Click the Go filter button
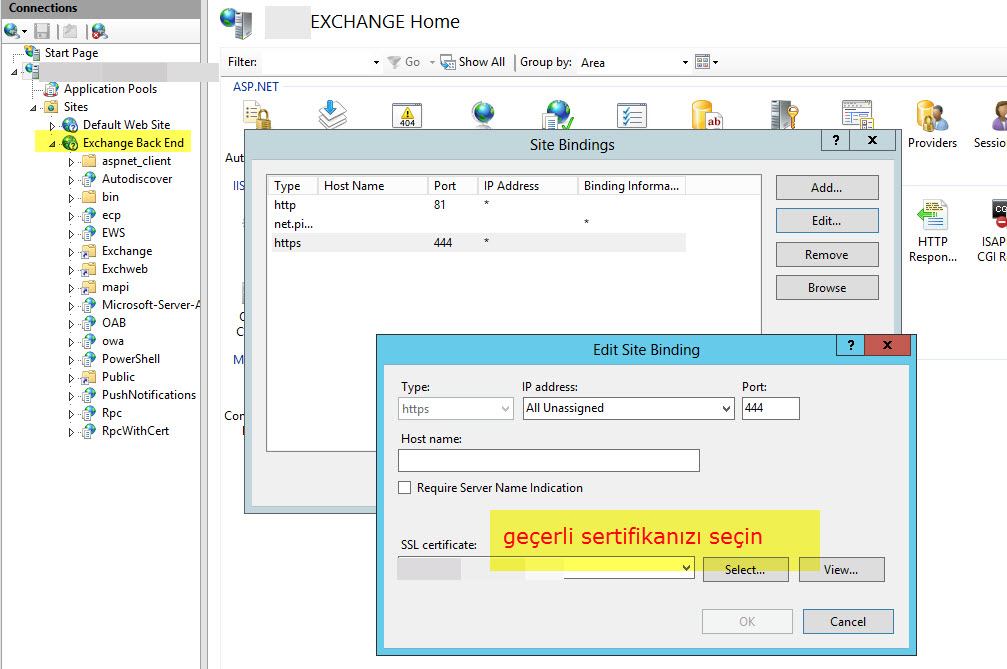This screenshot has height=669, width=1007. tap(404, 62)
